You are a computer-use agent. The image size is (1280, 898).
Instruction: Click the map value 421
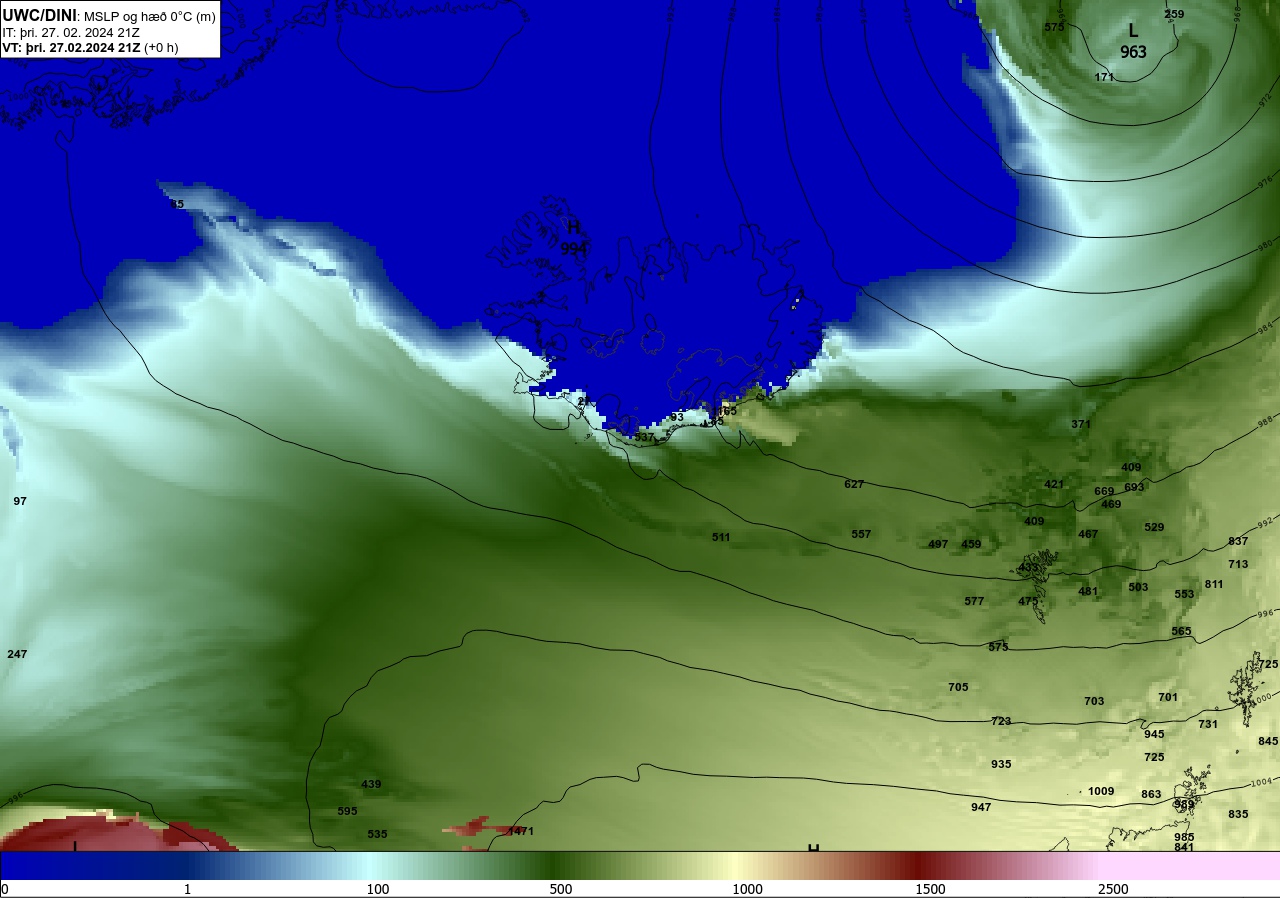(x=1054, y=484)
